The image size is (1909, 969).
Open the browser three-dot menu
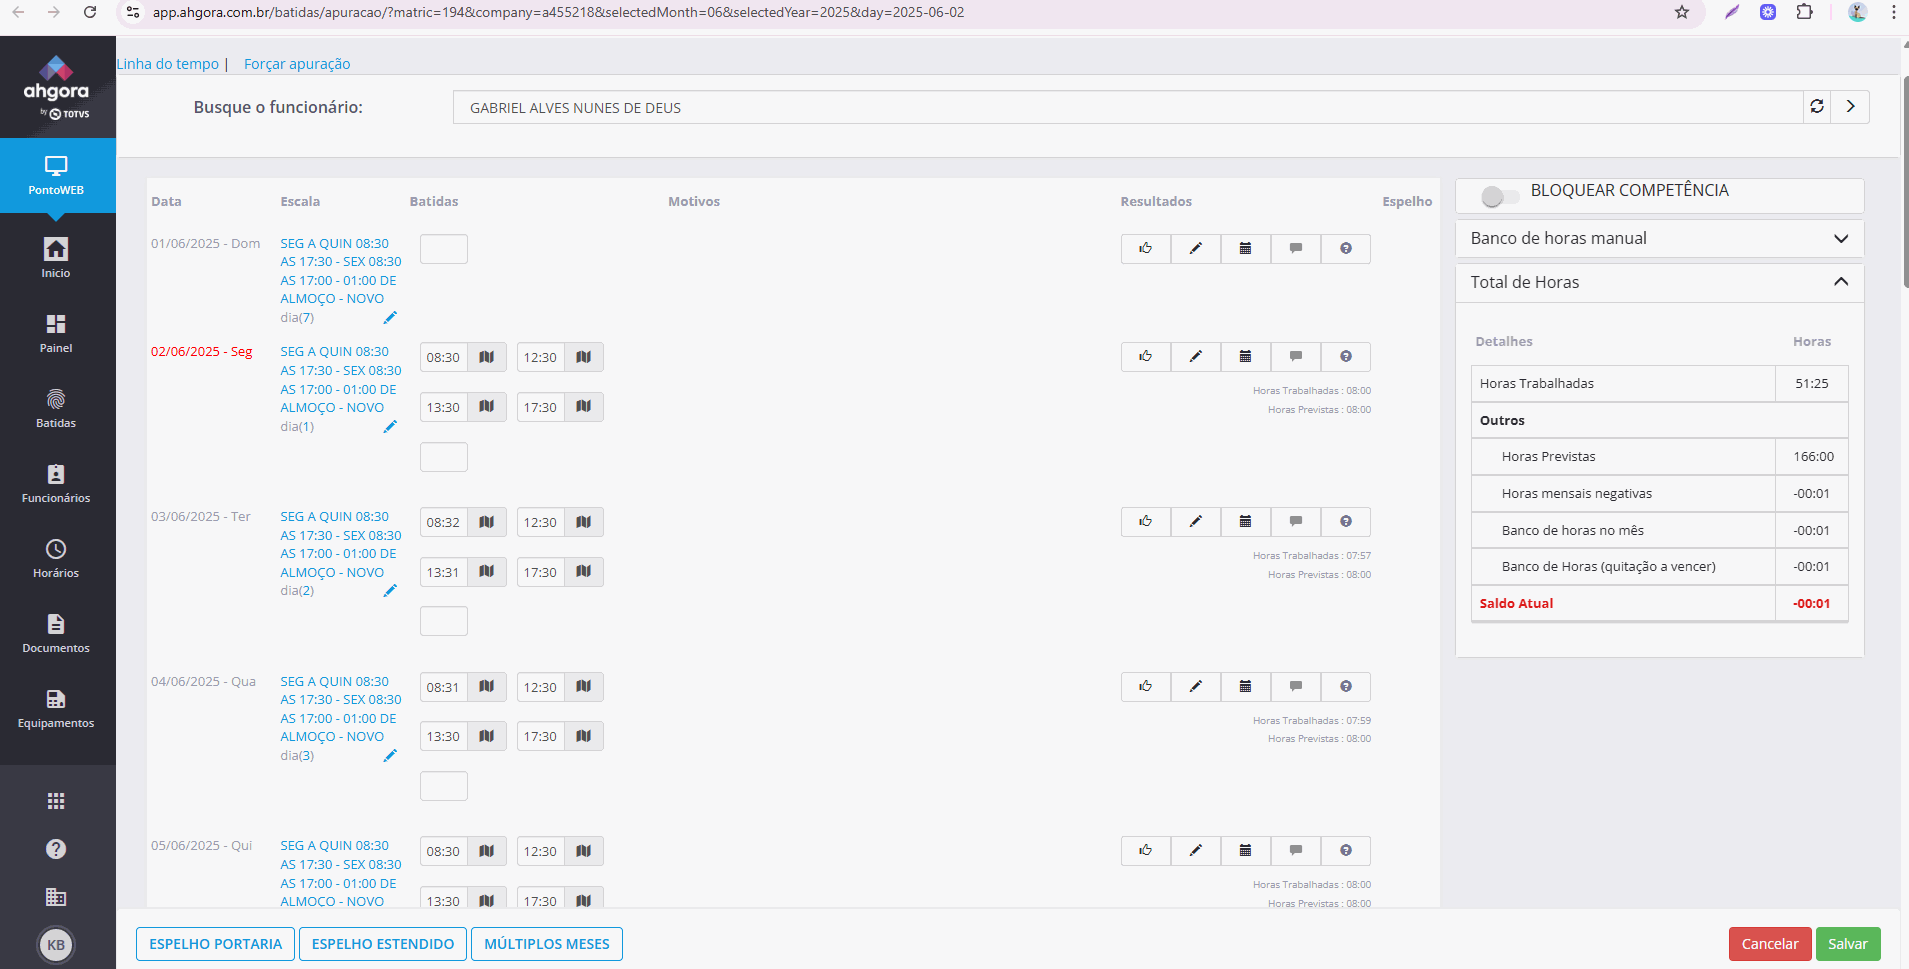coord(1893,12)
